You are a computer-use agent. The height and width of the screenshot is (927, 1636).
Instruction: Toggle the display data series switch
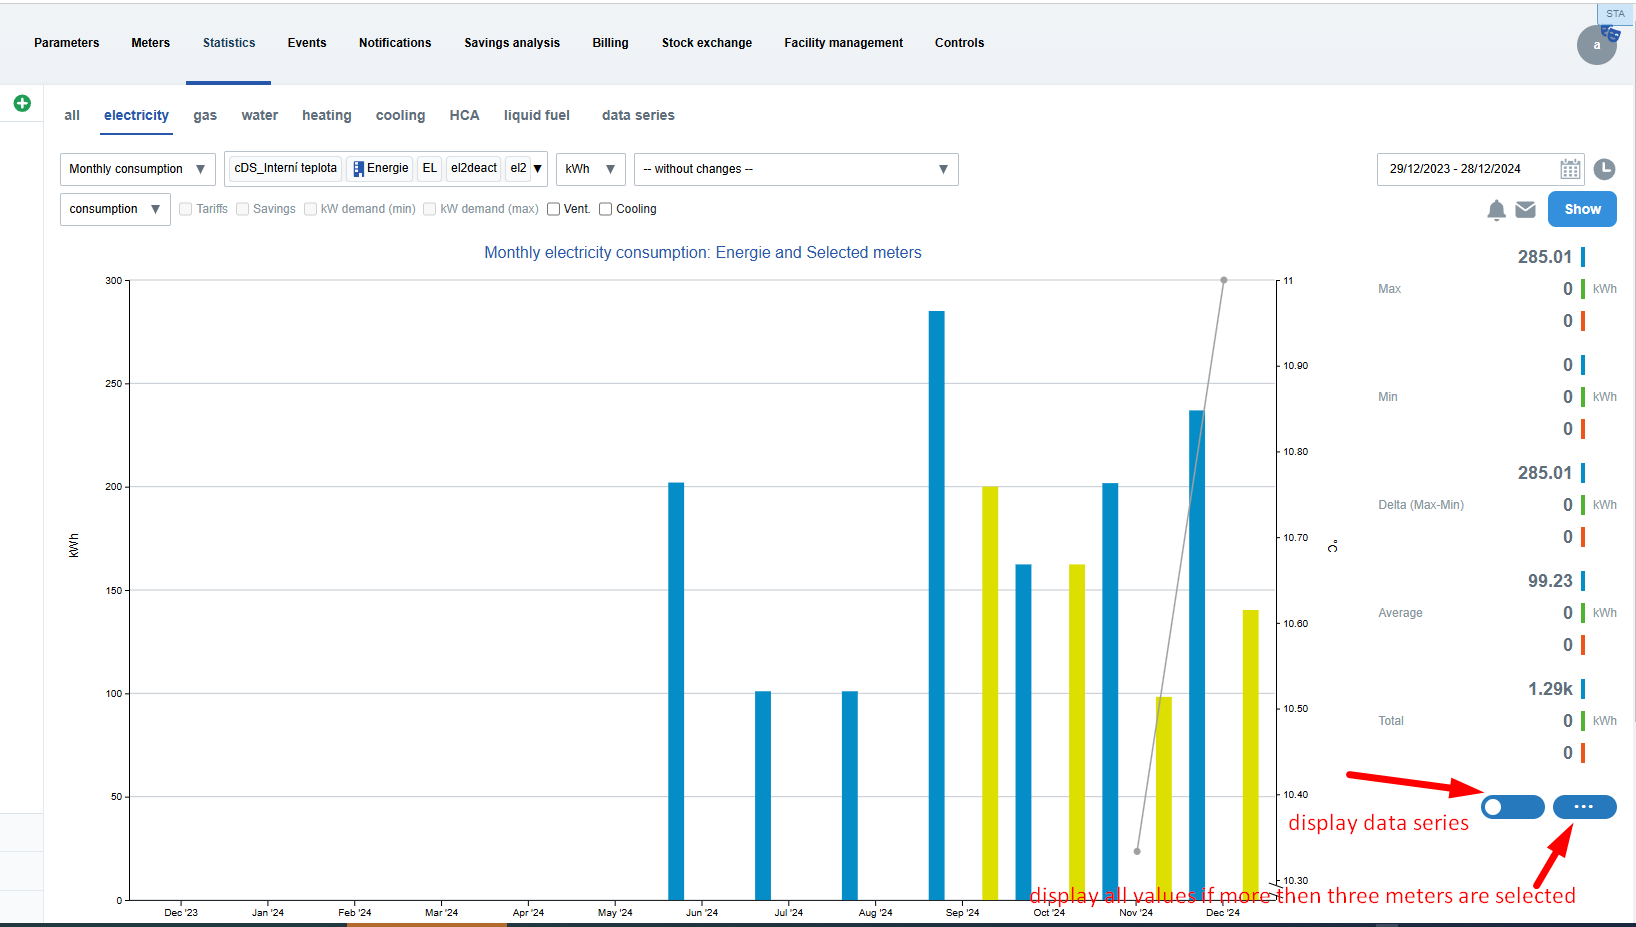coord(1512,807)
